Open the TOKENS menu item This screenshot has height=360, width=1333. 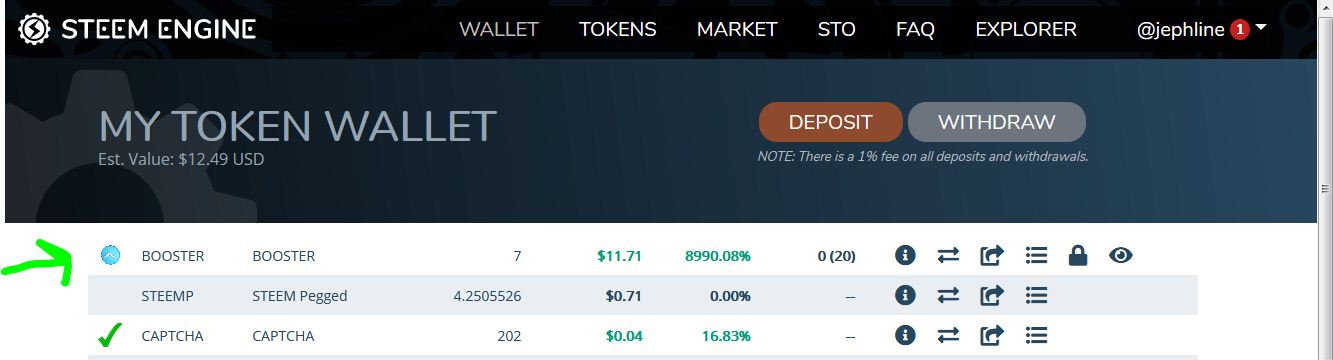pyautogui.click(x=617, y=29)
